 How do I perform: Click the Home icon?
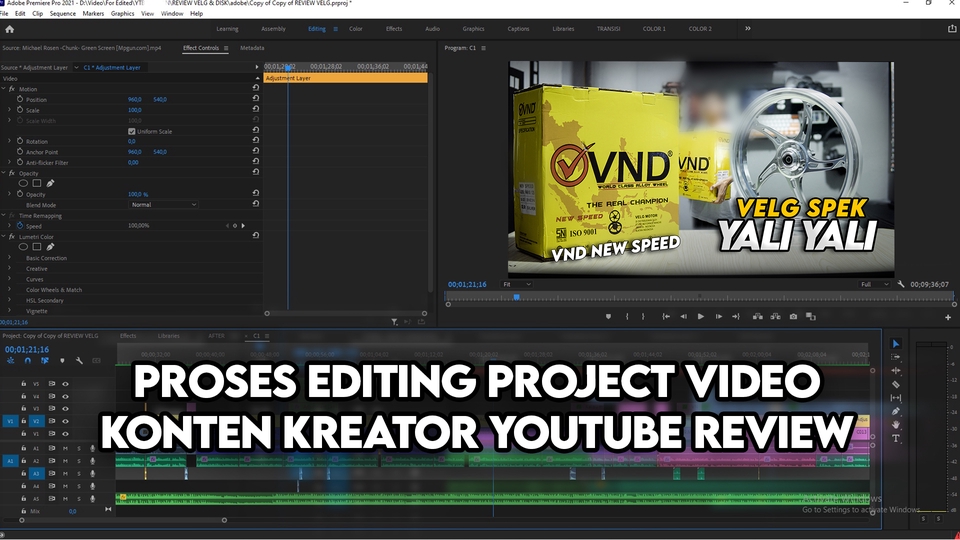(9, 29)
